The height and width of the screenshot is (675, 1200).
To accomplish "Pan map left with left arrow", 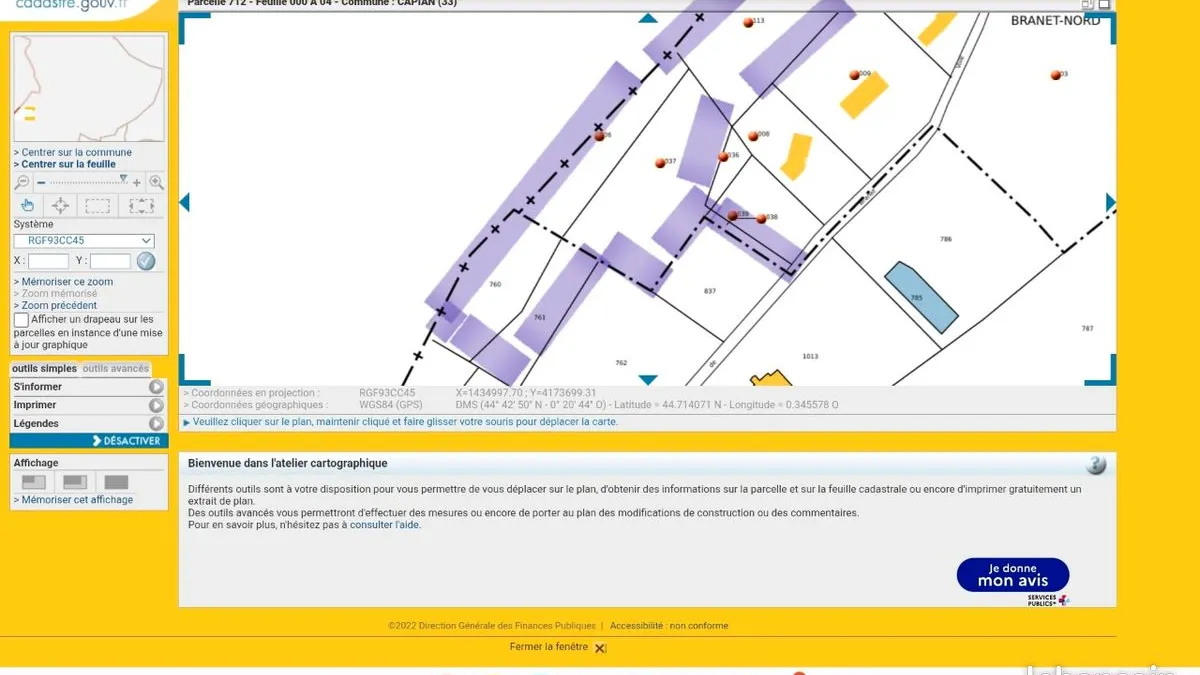I will [184, 202].
